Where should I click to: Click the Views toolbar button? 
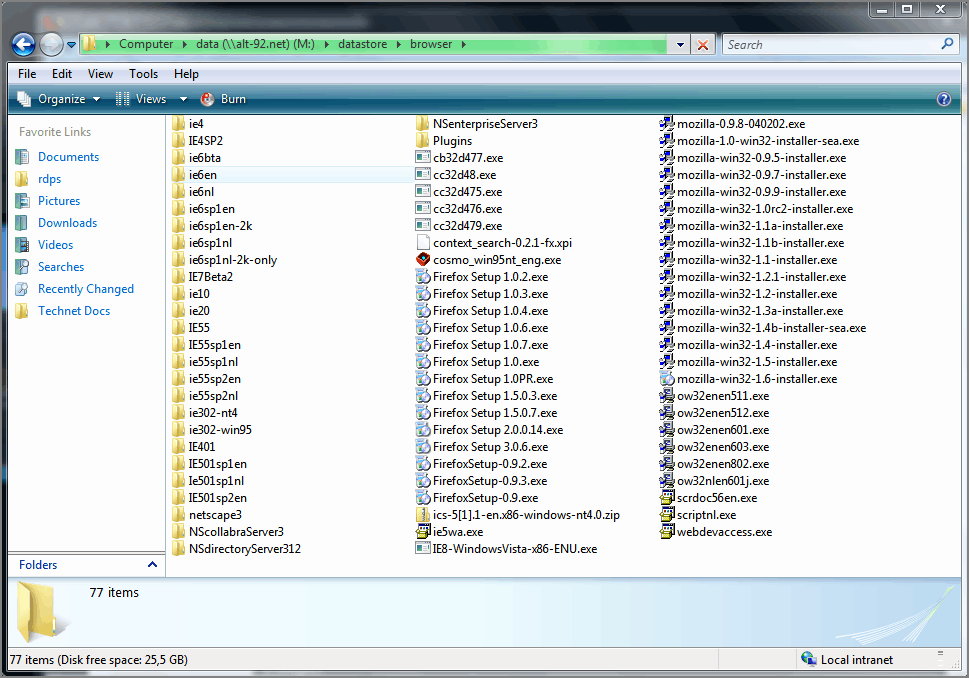[x=142, y=99]
